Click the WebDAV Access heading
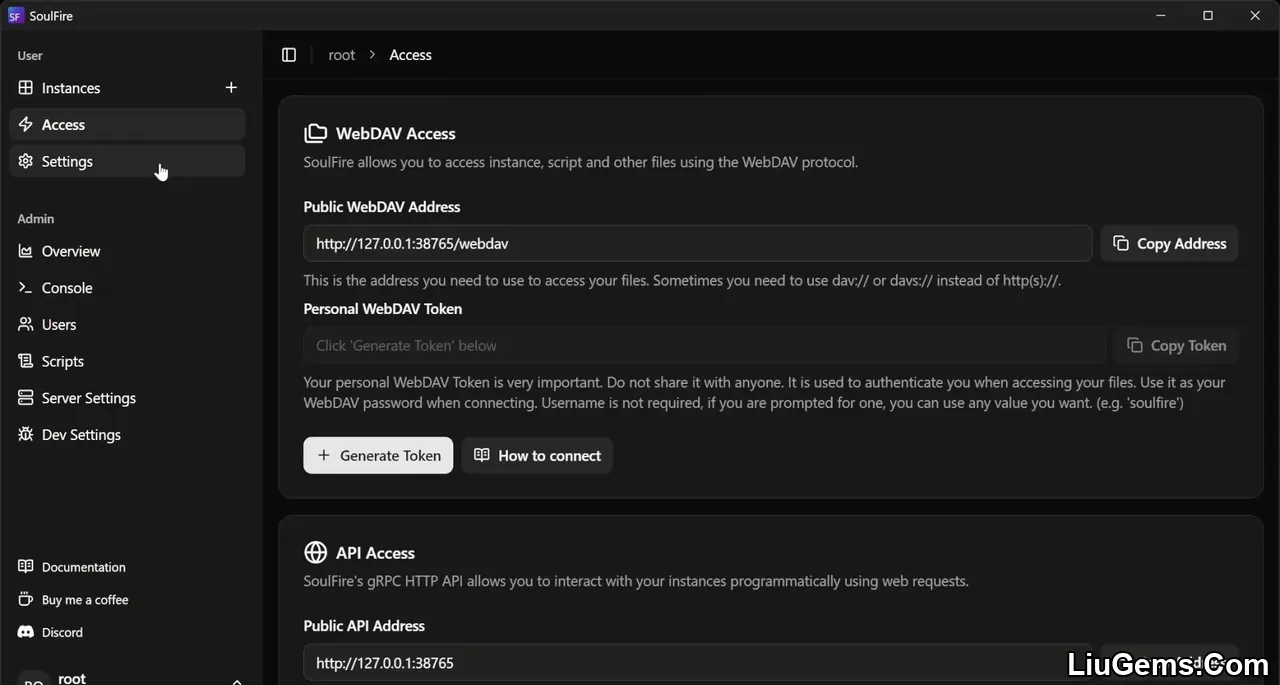Screen dimensions: 1280x685 396,133
